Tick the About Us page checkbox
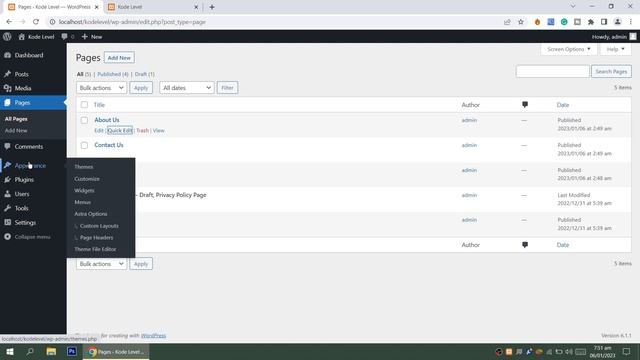The height and width of the screenshot is (360, 640). [x=84, y=120]
